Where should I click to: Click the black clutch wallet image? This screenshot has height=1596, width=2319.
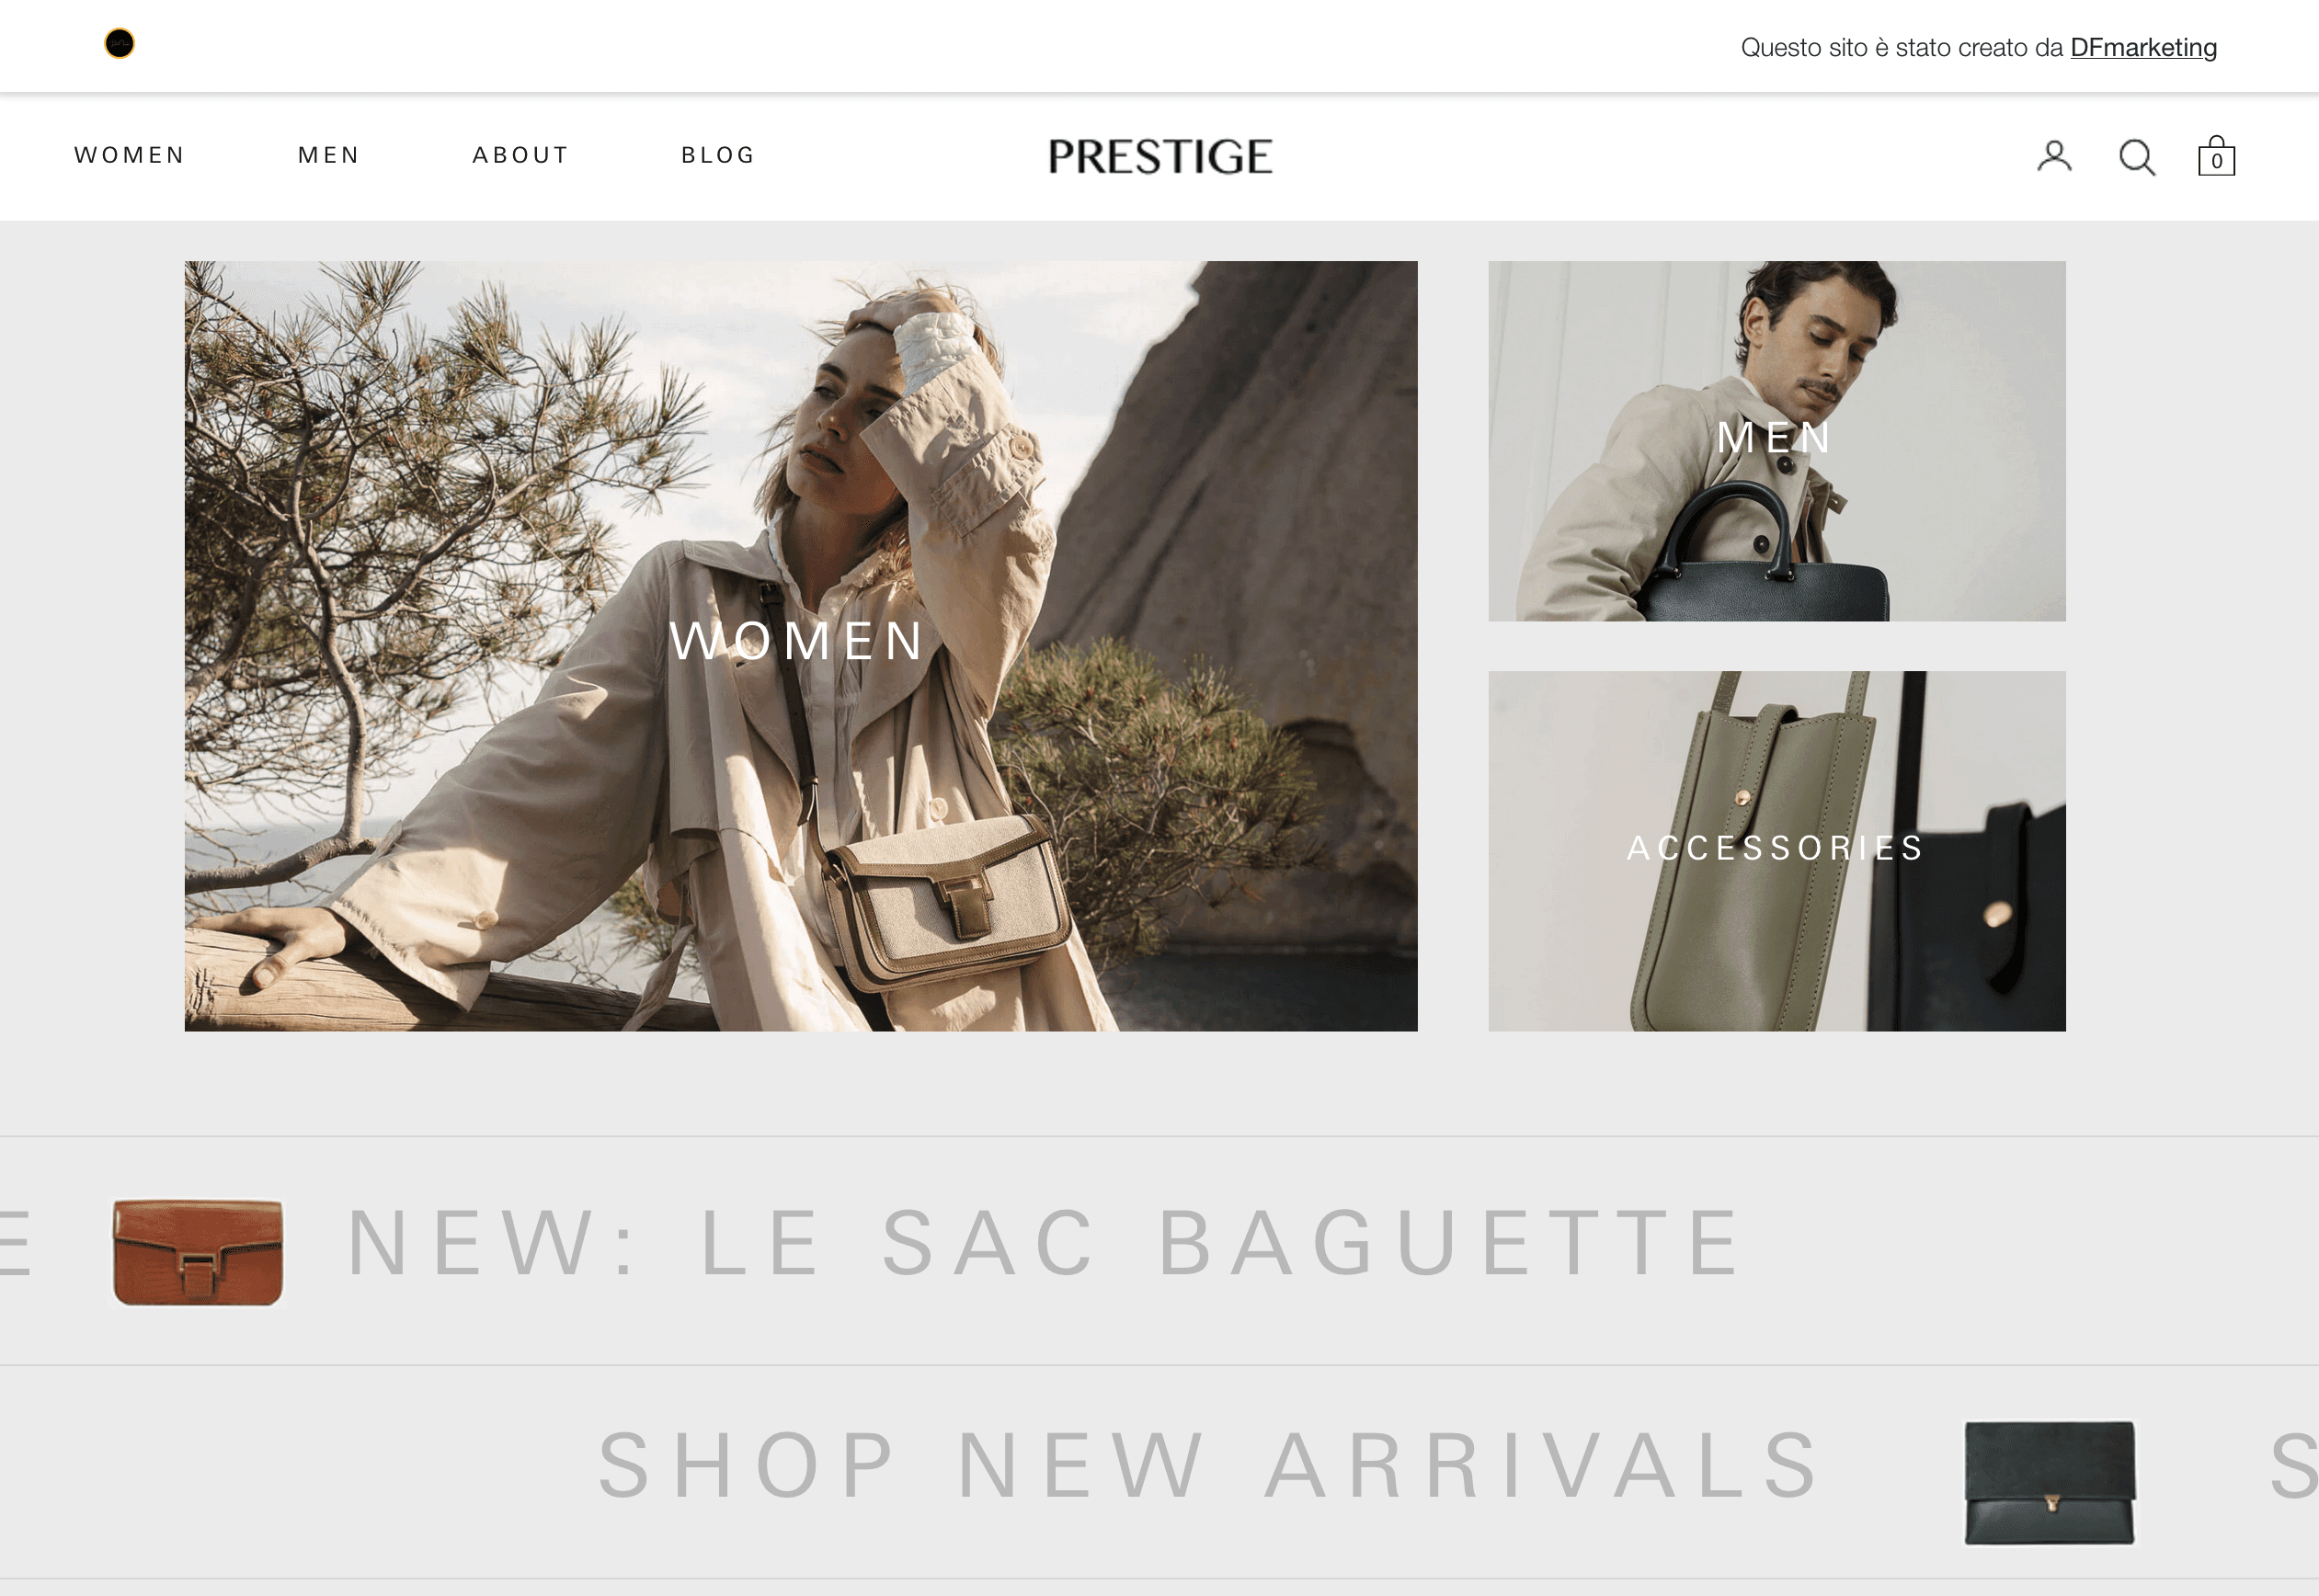click(2050, 1482)
